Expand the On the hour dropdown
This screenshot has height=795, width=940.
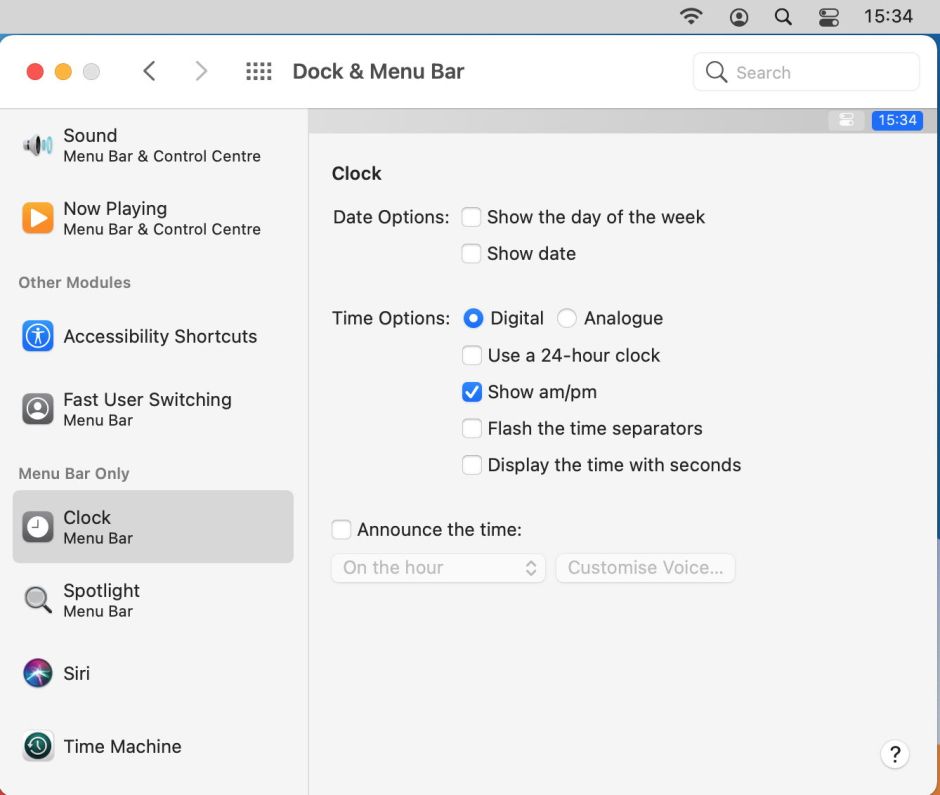[438, 568]
